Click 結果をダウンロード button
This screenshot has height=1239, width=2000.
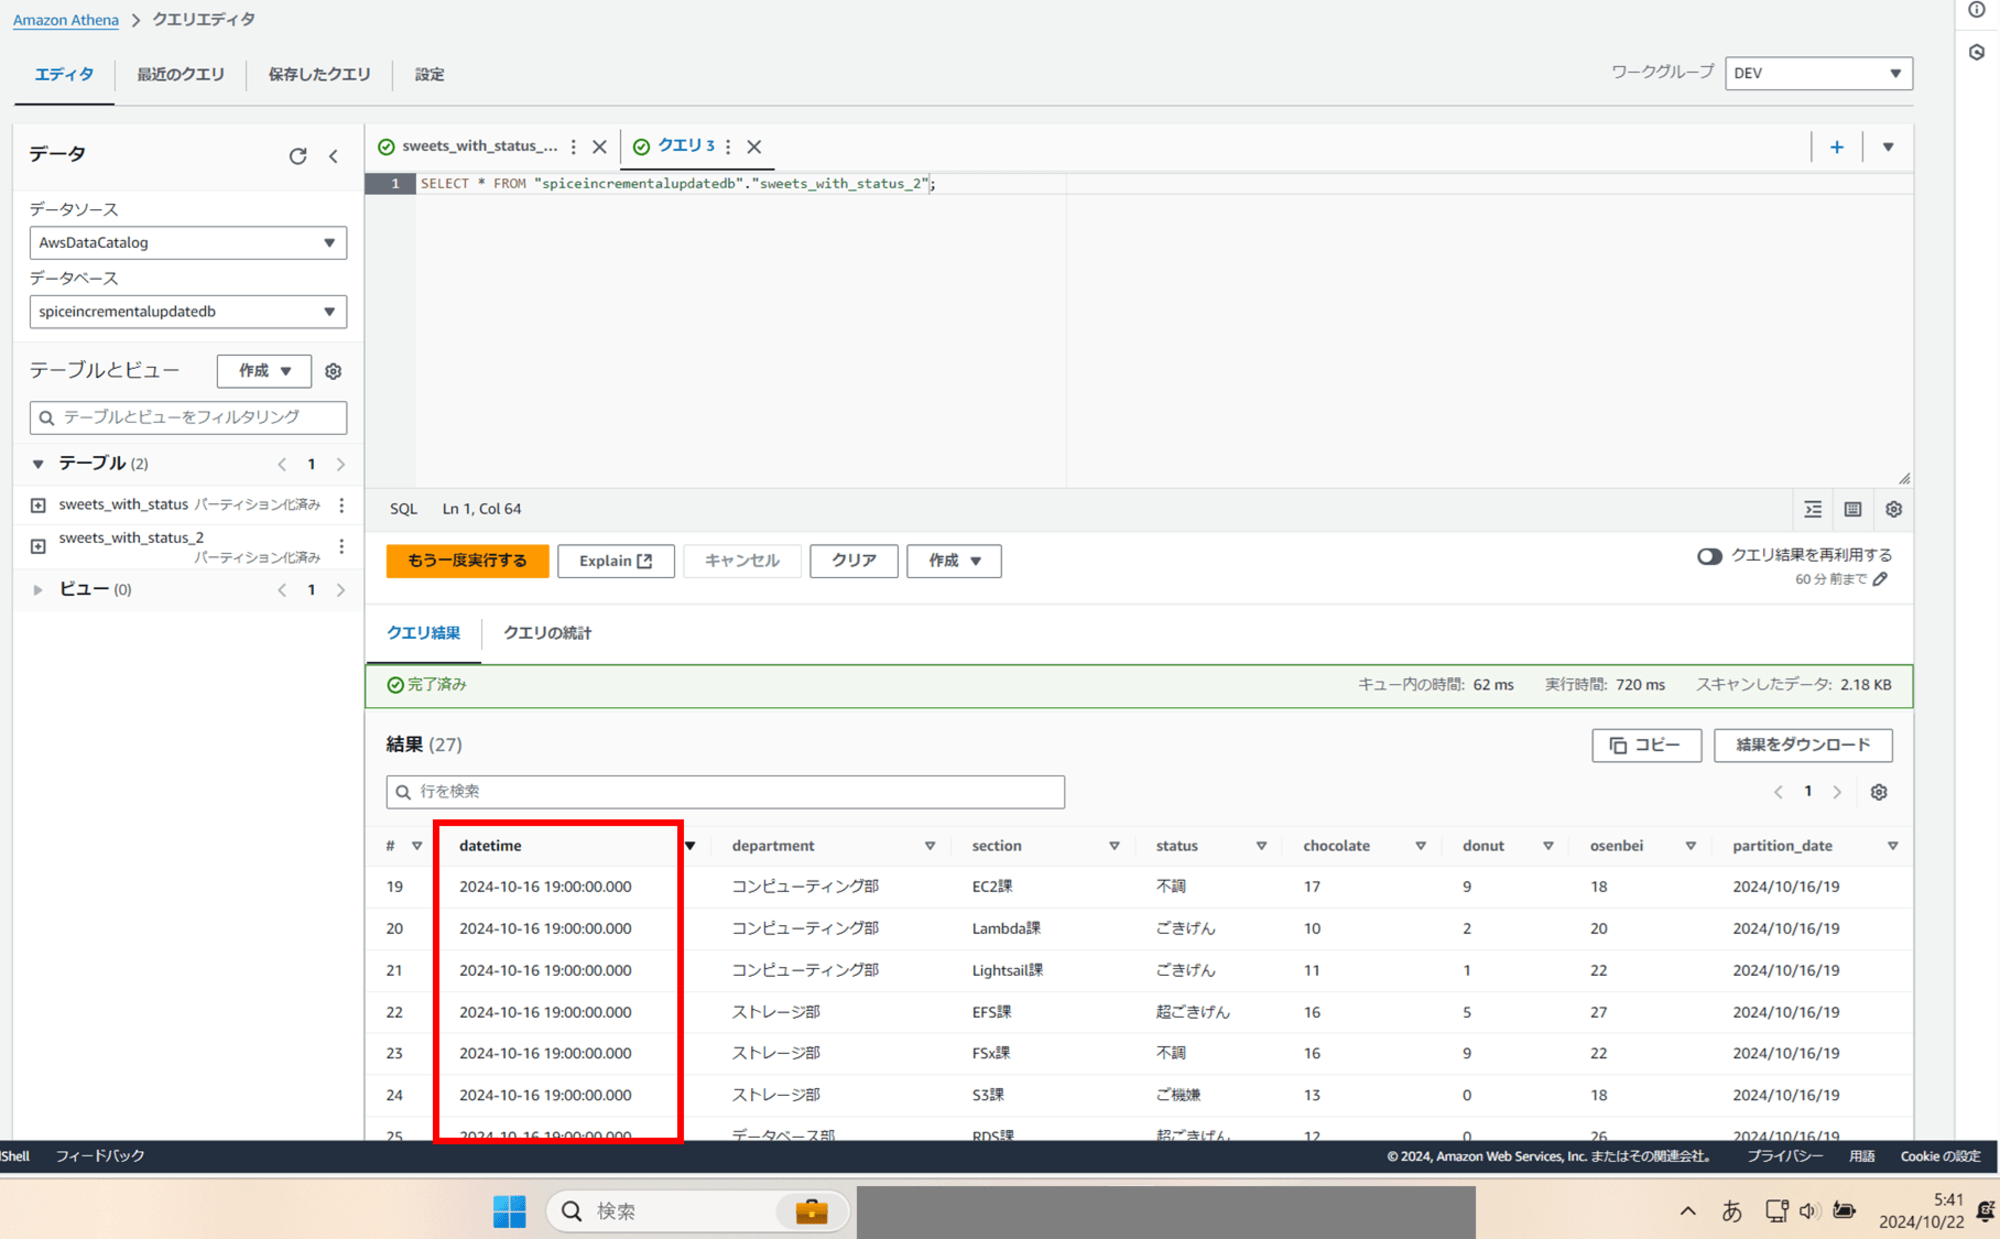tap(1803, 745)
